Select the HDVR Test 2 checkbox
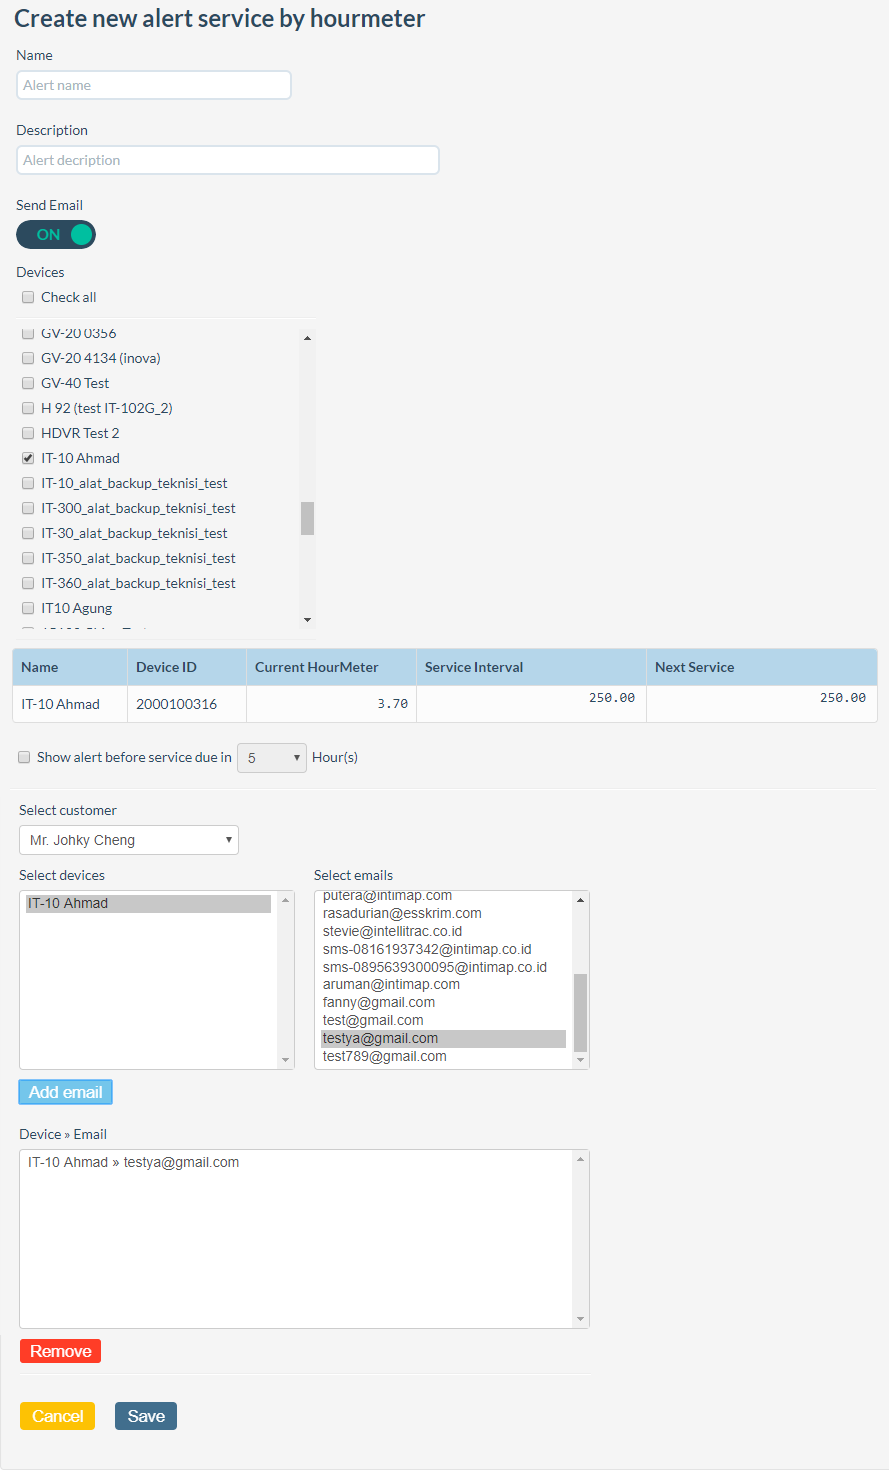This screenshot has height=1474, width=889. point(28,433)
